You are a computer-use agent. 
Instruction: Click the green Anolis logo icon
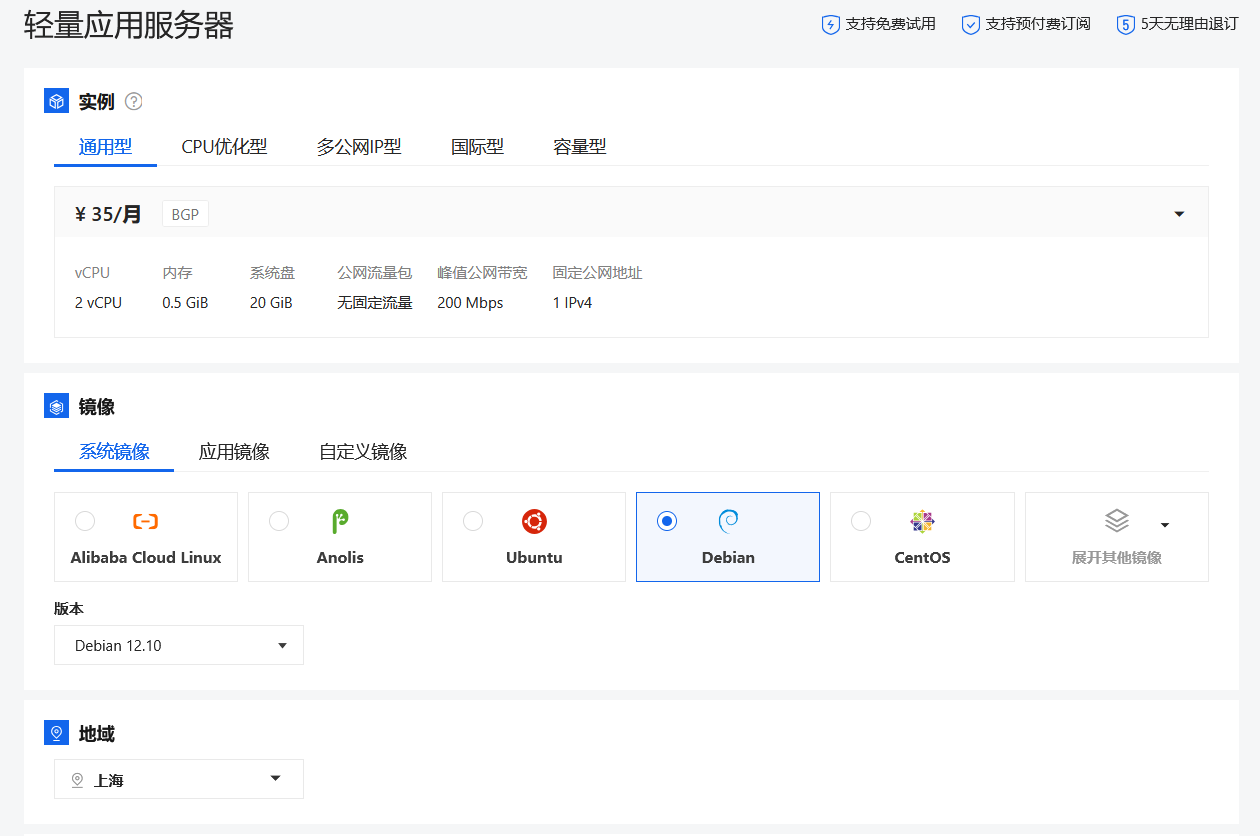[x=340, y=521]
